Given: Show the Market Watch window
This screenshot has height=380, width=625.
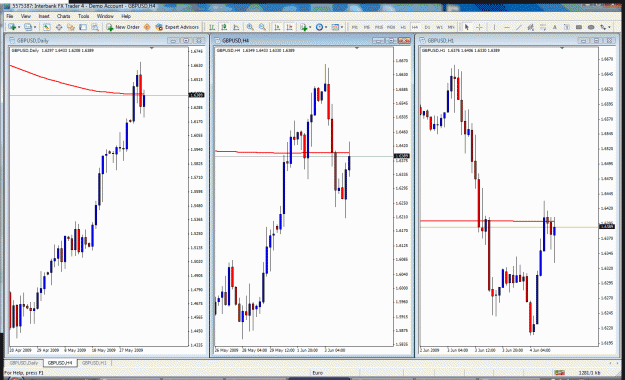Looking at the screenshot, I should coord(47,27).
